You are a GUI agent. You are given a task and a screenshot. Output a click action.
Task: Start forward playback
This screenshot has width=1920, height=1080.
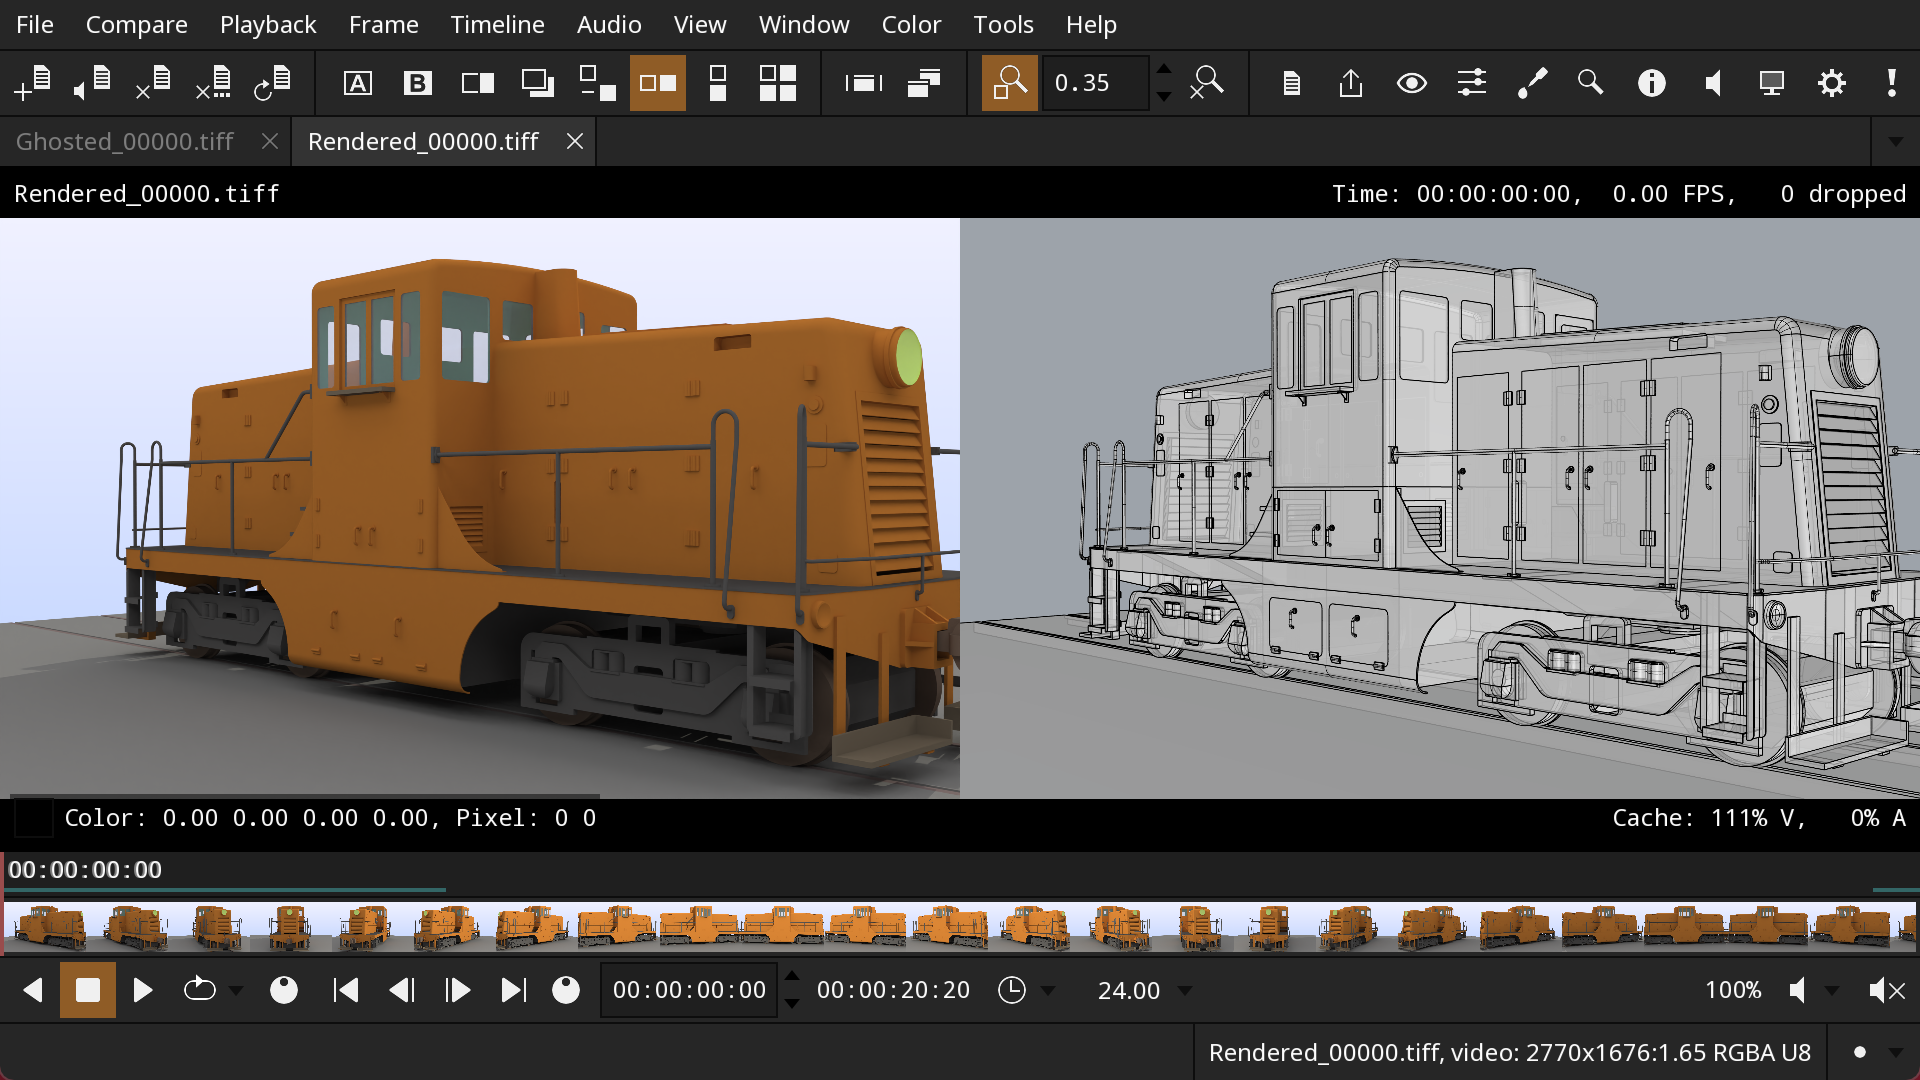coord(143,990)
